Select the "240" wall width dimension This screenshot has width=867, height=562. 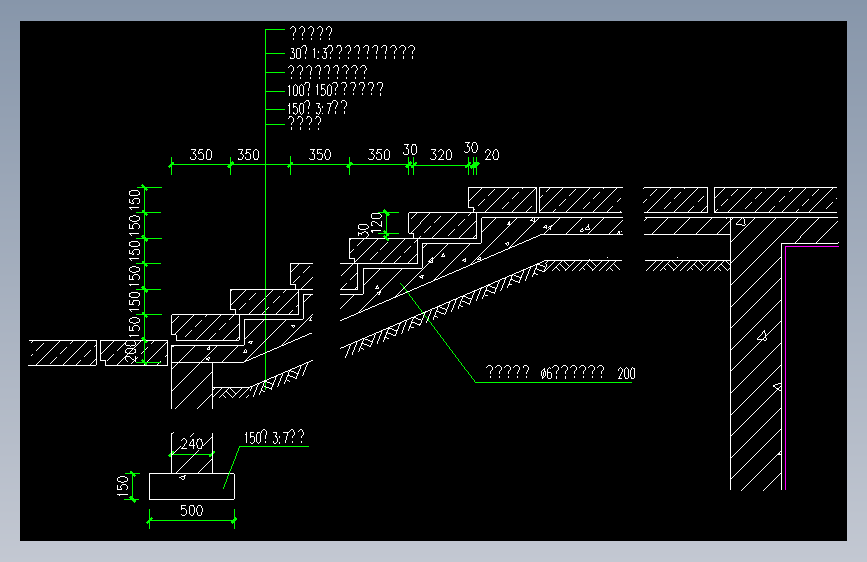pos(192,444)
